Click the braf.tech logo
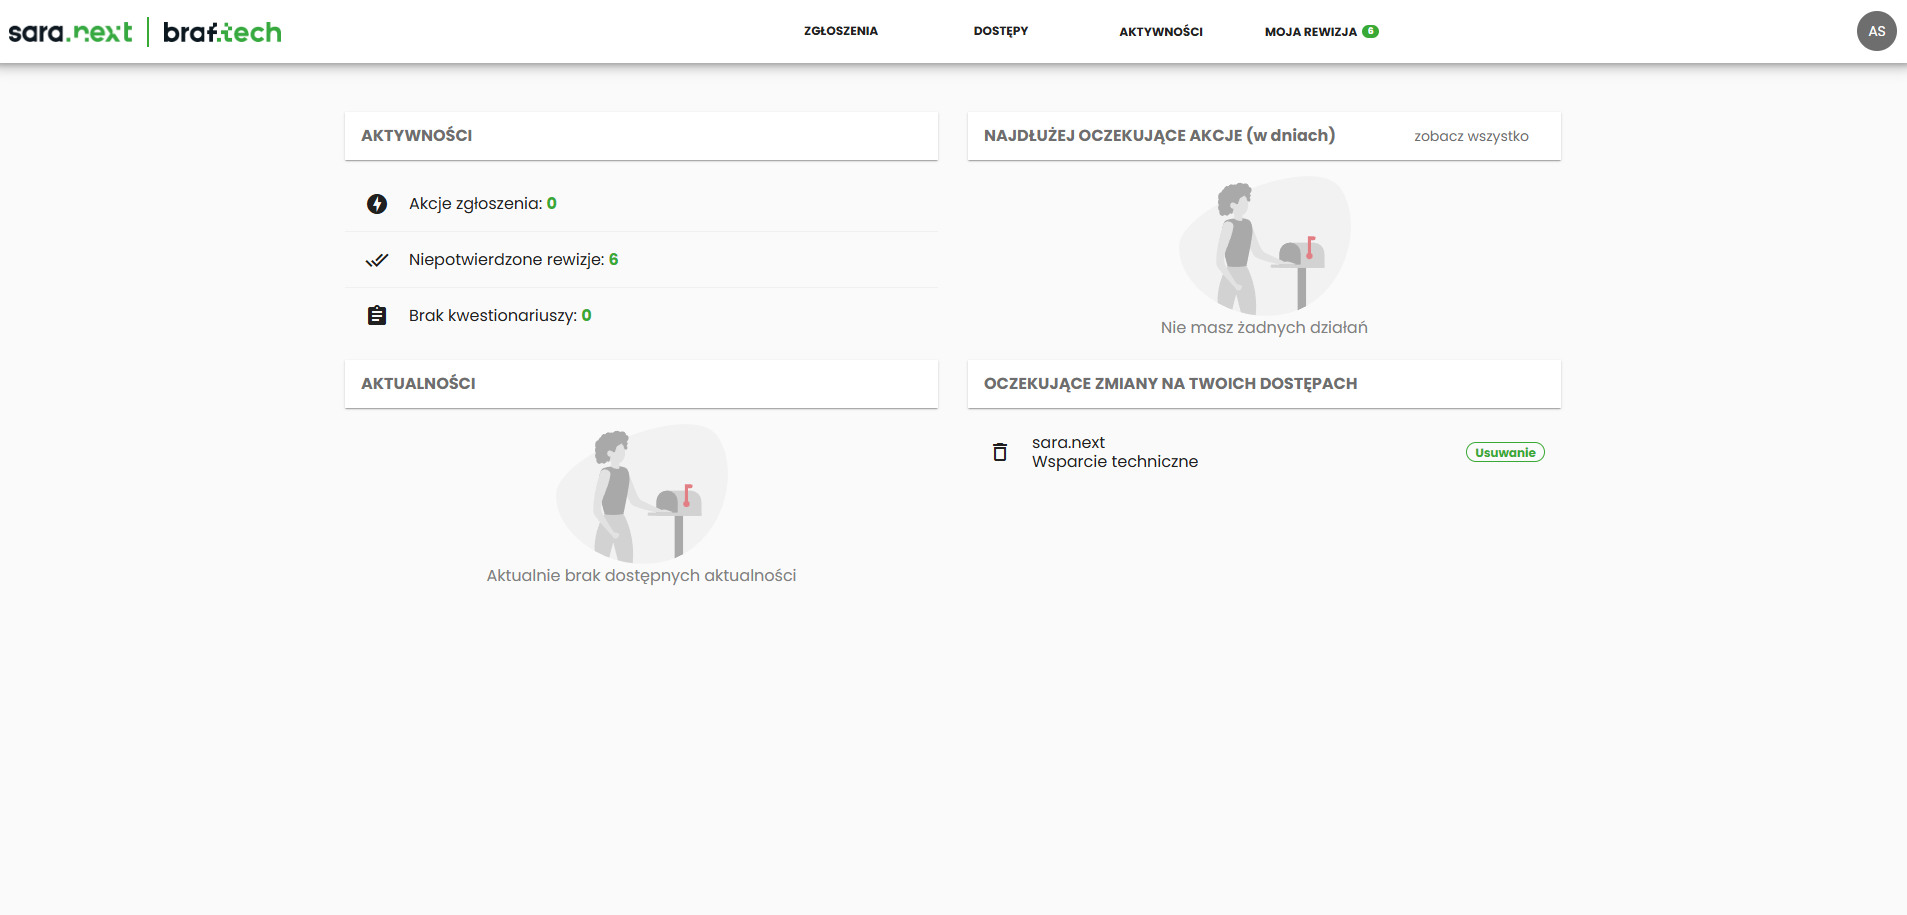The height and width of the screenshot is (915, 1907). pyautogui.click(x=222, y=32)
